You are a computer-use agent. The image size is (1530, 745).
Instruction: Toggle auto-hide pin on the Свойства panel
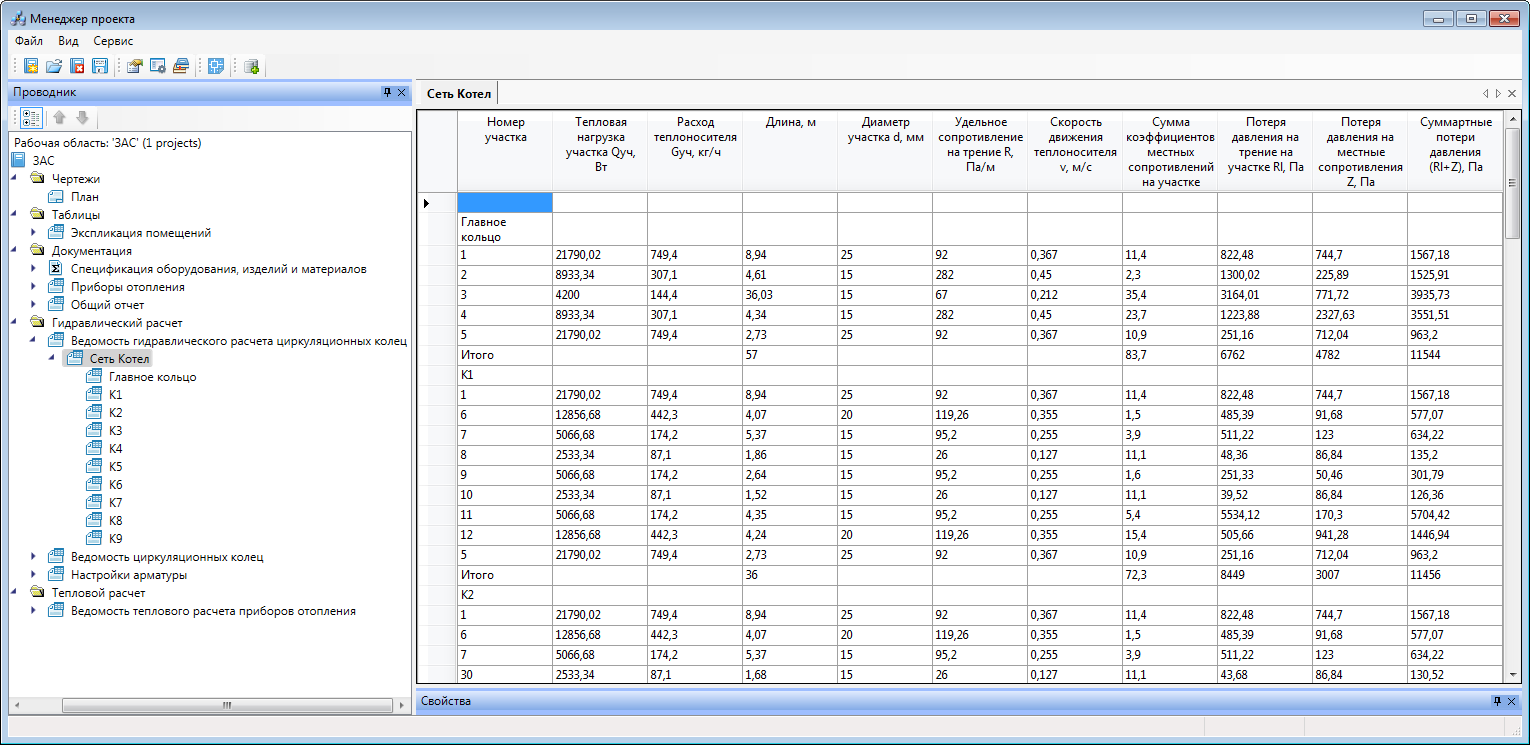[1497, 701]
